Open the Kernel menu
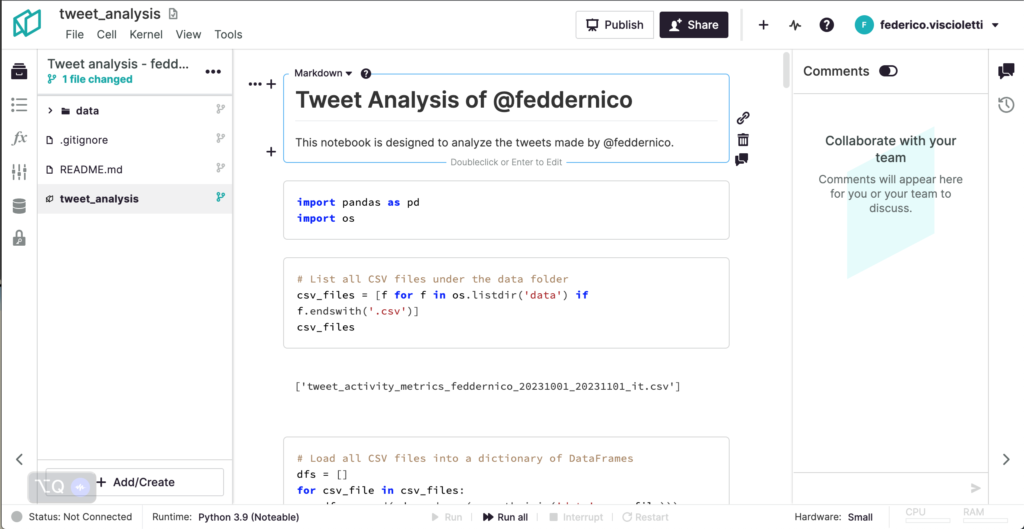The image size is (1024, 529). 146,34
